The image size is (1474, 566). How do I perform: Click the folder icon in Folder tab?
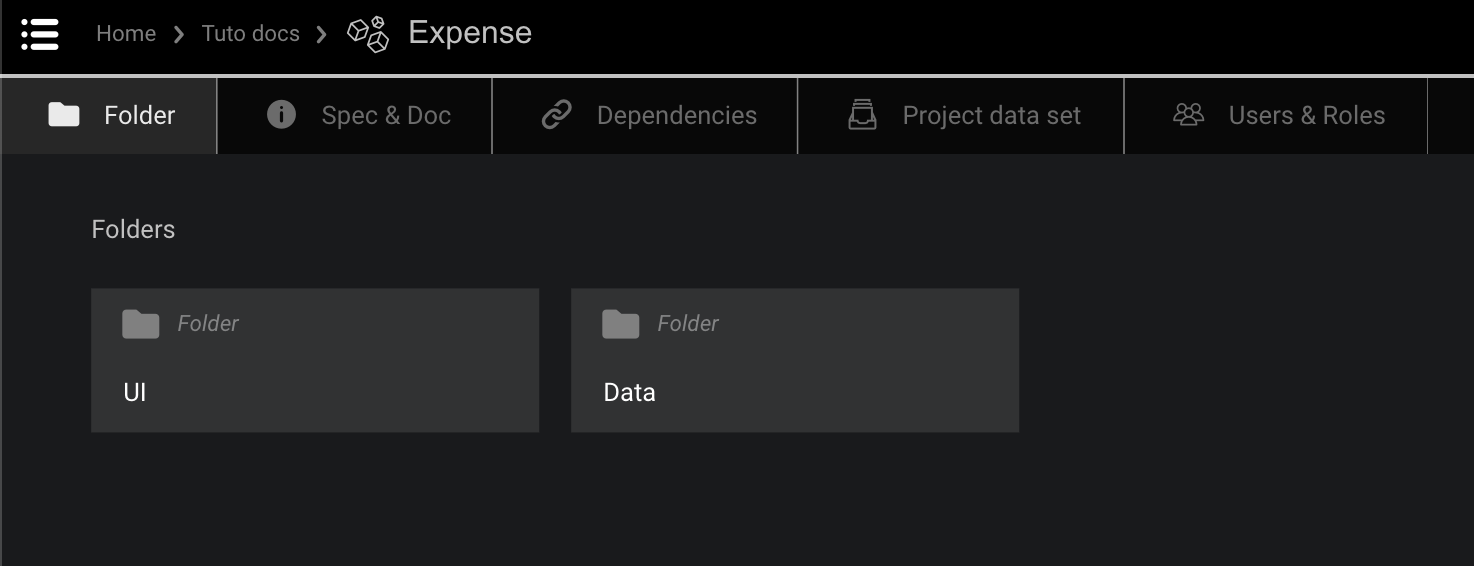tap(64, 115)
